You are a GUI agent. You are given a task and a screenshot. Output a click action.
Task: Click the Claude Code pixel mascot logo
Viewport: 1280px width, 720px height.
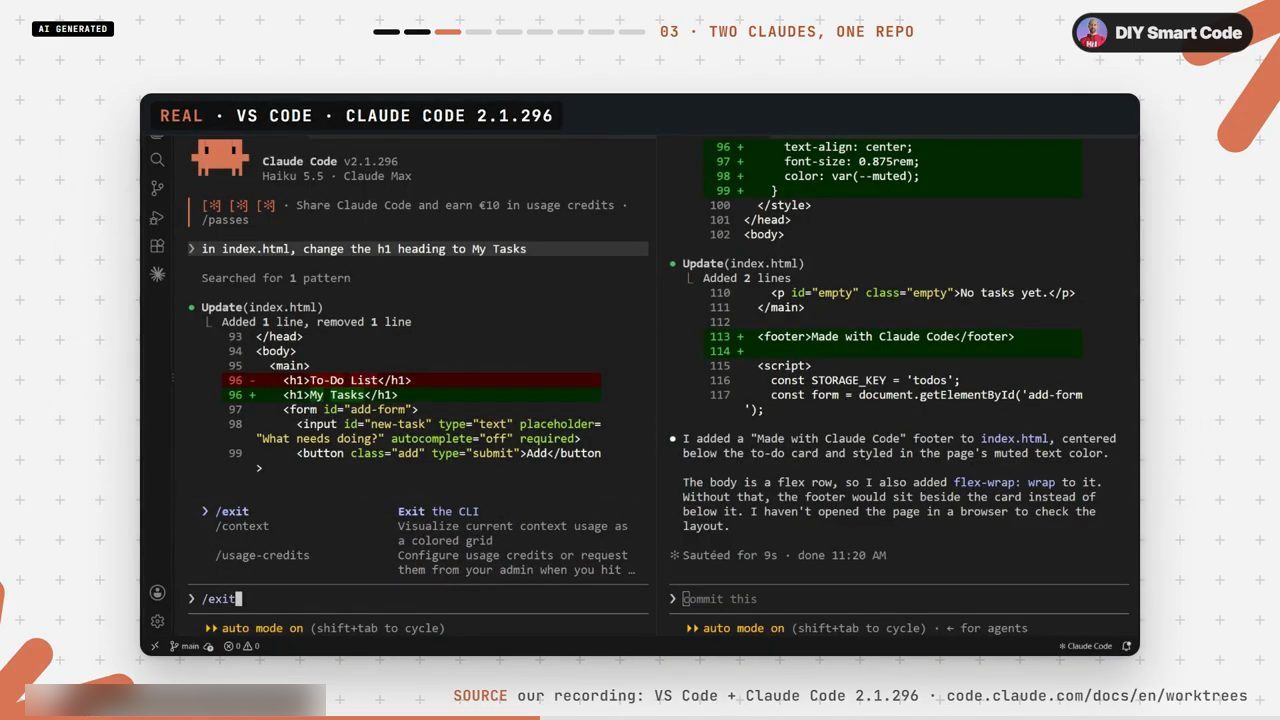pyautogui.click(x=220, y=157)
